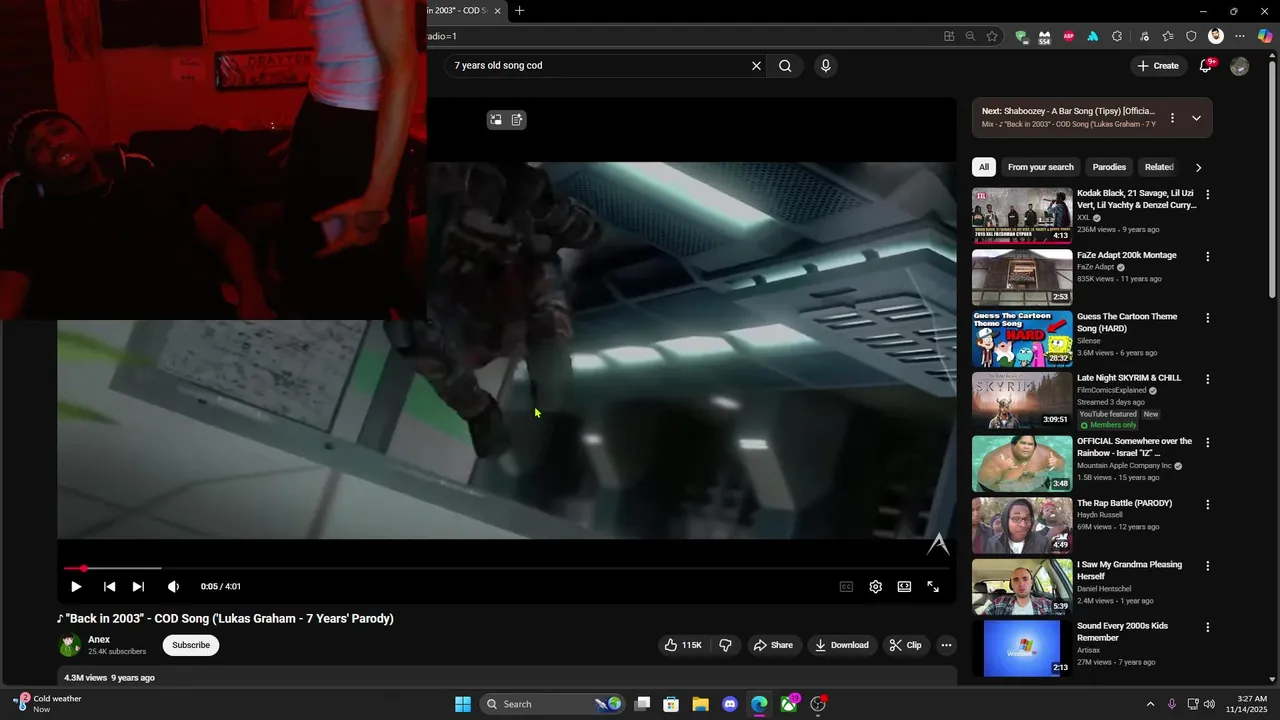Show hidden system tray icons

1150,704
